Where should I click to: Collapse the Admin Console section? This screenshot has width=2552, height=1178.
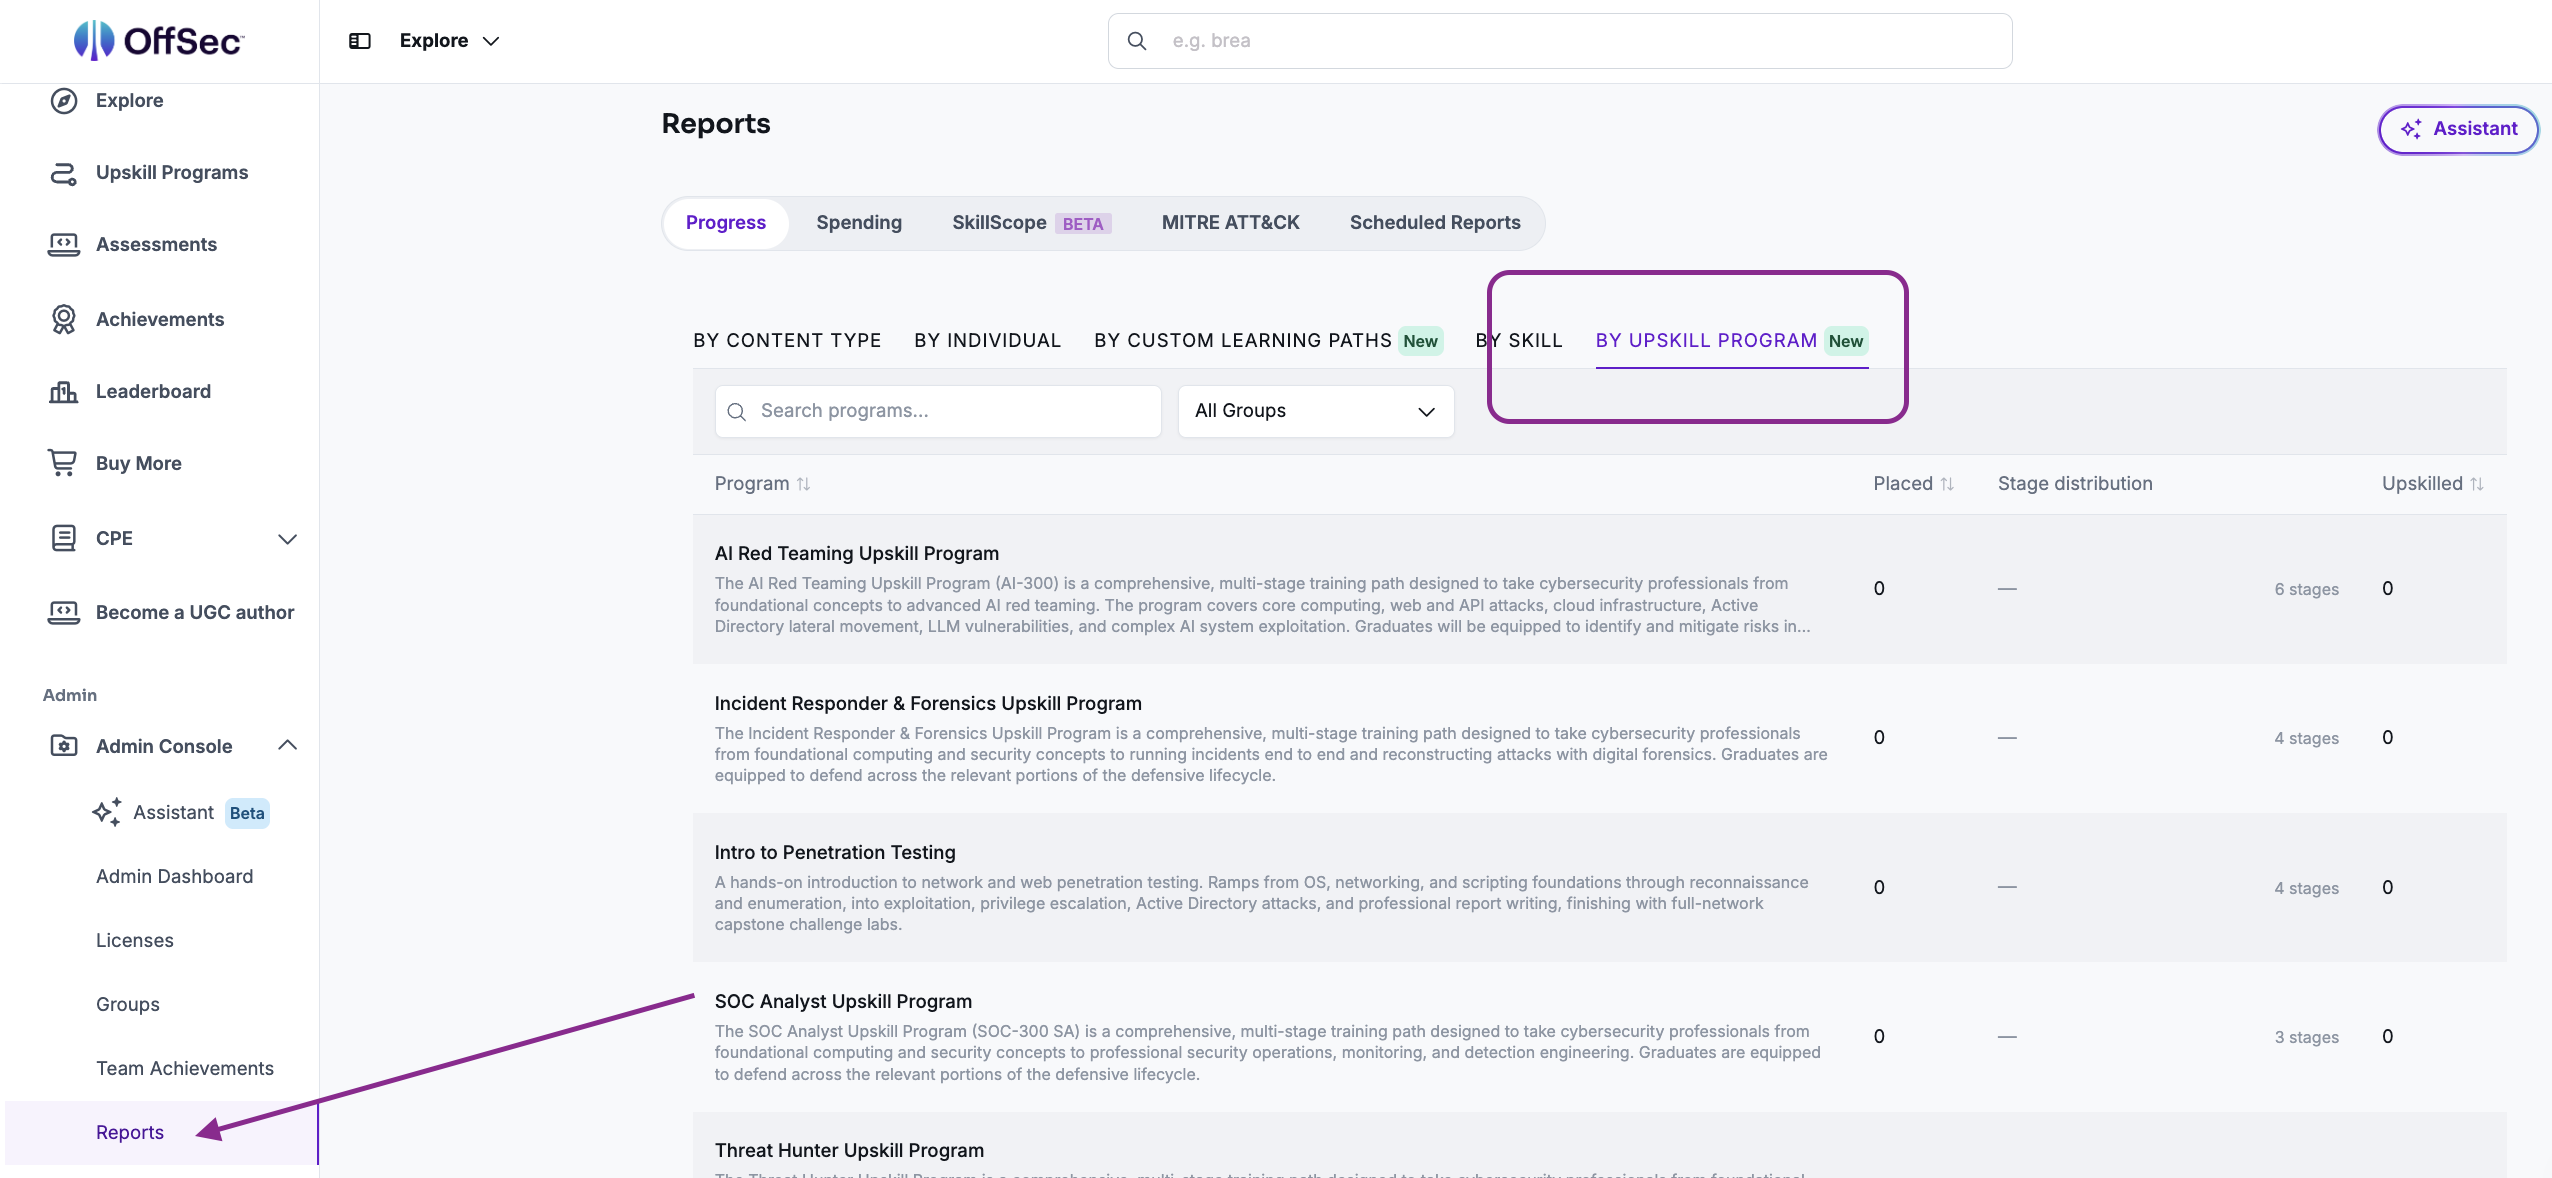[288, 746]
